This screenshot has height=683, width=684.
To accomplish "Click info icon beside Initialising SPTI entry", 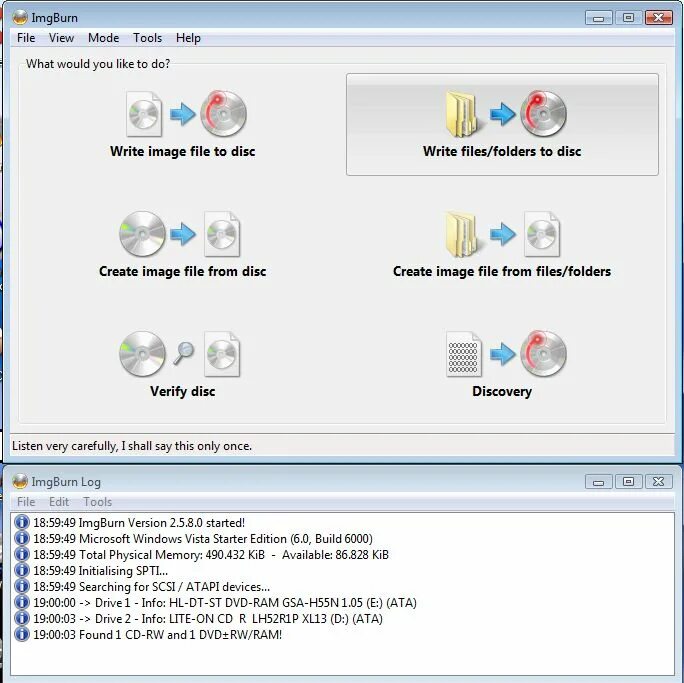I will (21, 570).
